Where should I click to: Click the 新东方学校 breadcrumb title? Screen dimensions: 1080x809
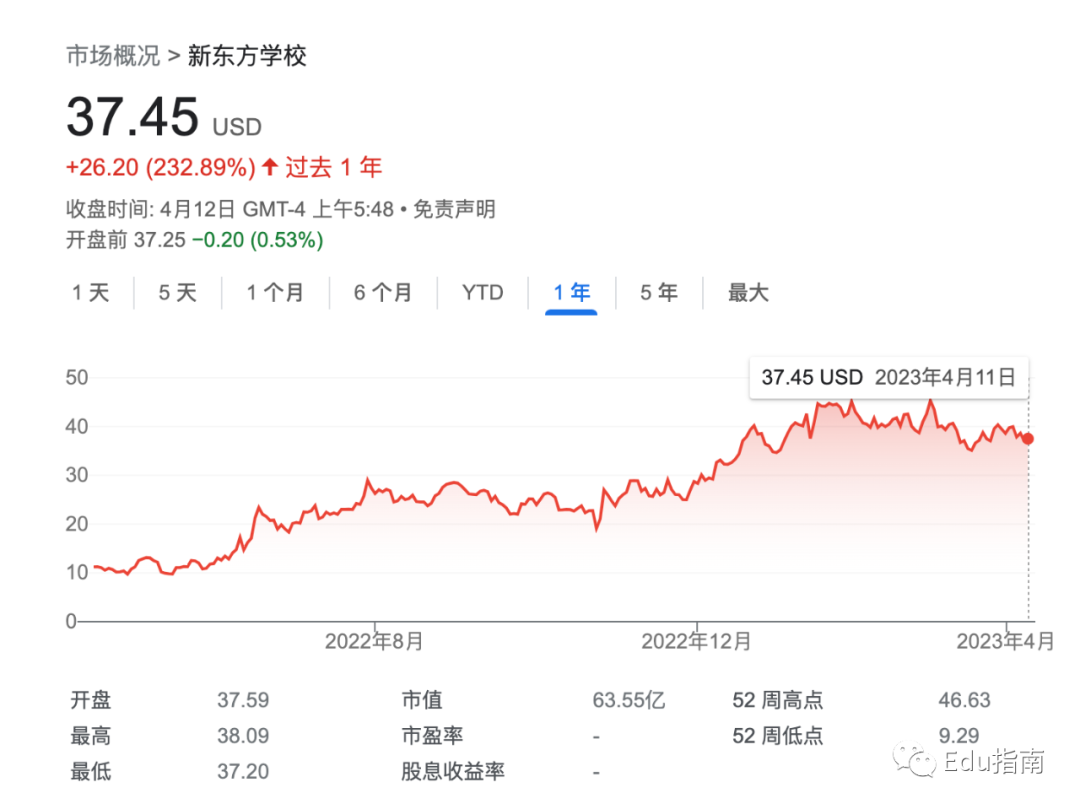click(247, 56)
